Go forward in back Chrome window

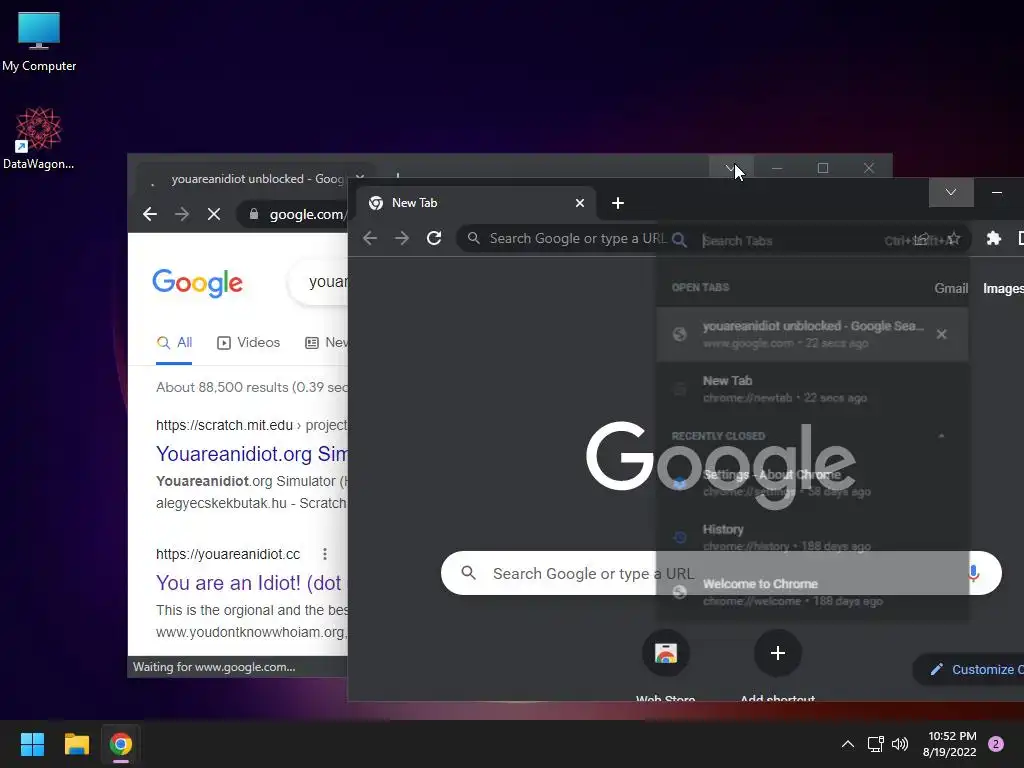pos(182,214)
